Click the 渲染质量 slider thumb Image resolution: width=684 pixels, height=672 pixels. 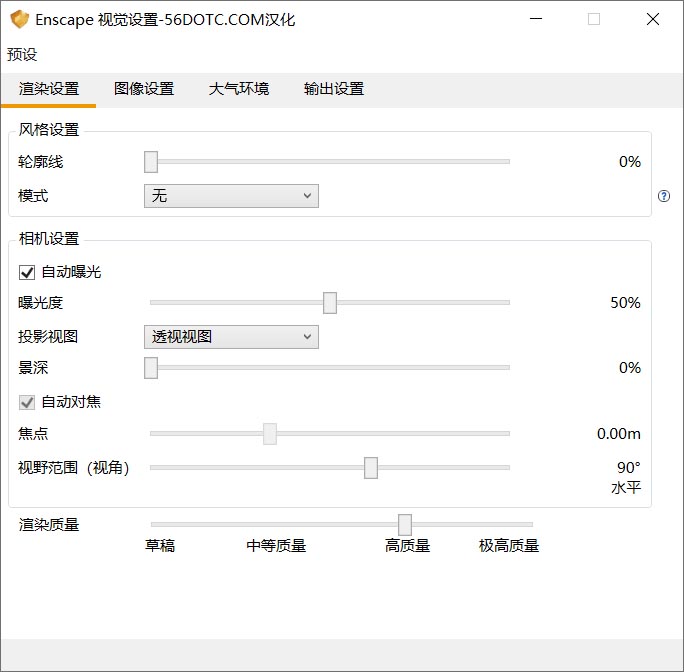tap(405, 524)
